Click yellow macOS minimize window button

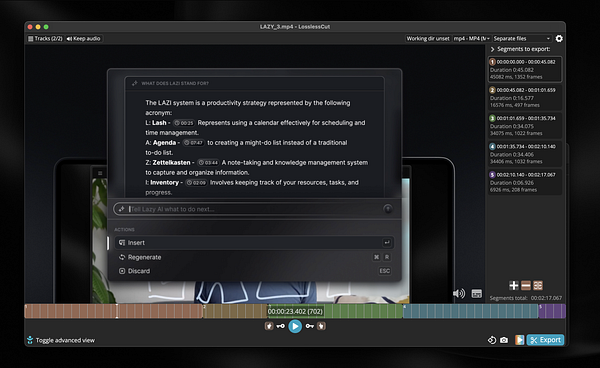pos(38,27)
